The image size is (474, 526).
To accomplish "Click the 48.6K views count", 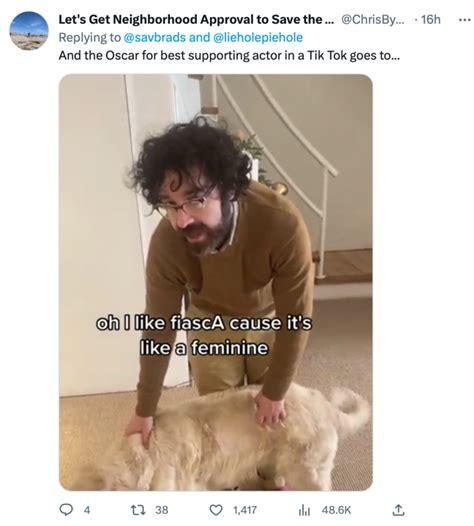I will 336,510.
